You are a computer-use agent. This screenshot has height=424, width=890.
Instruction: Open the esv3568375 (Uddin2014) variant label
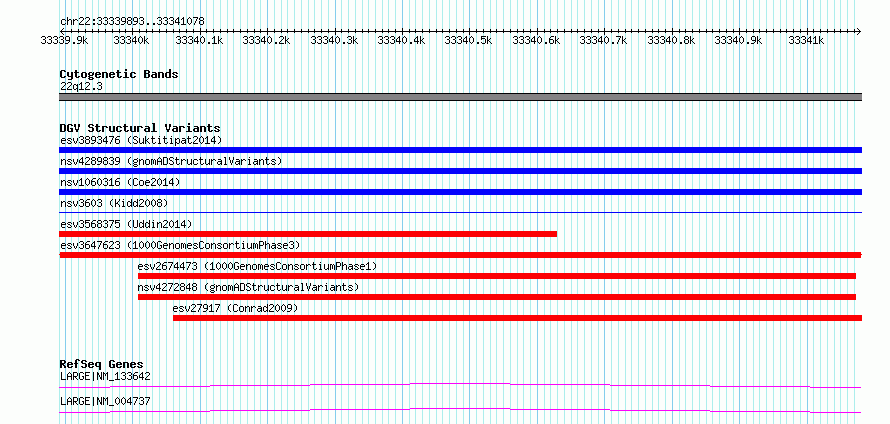click(x=126, y=224)
